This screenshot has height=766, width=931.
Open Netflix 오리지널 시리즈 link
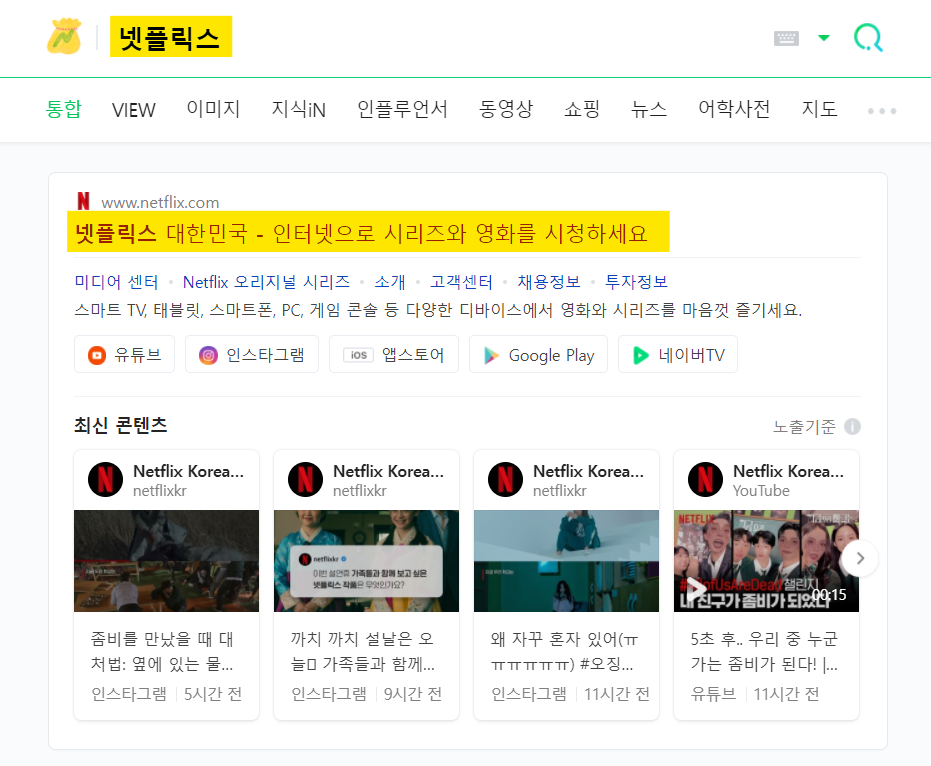tap(267, 282)
